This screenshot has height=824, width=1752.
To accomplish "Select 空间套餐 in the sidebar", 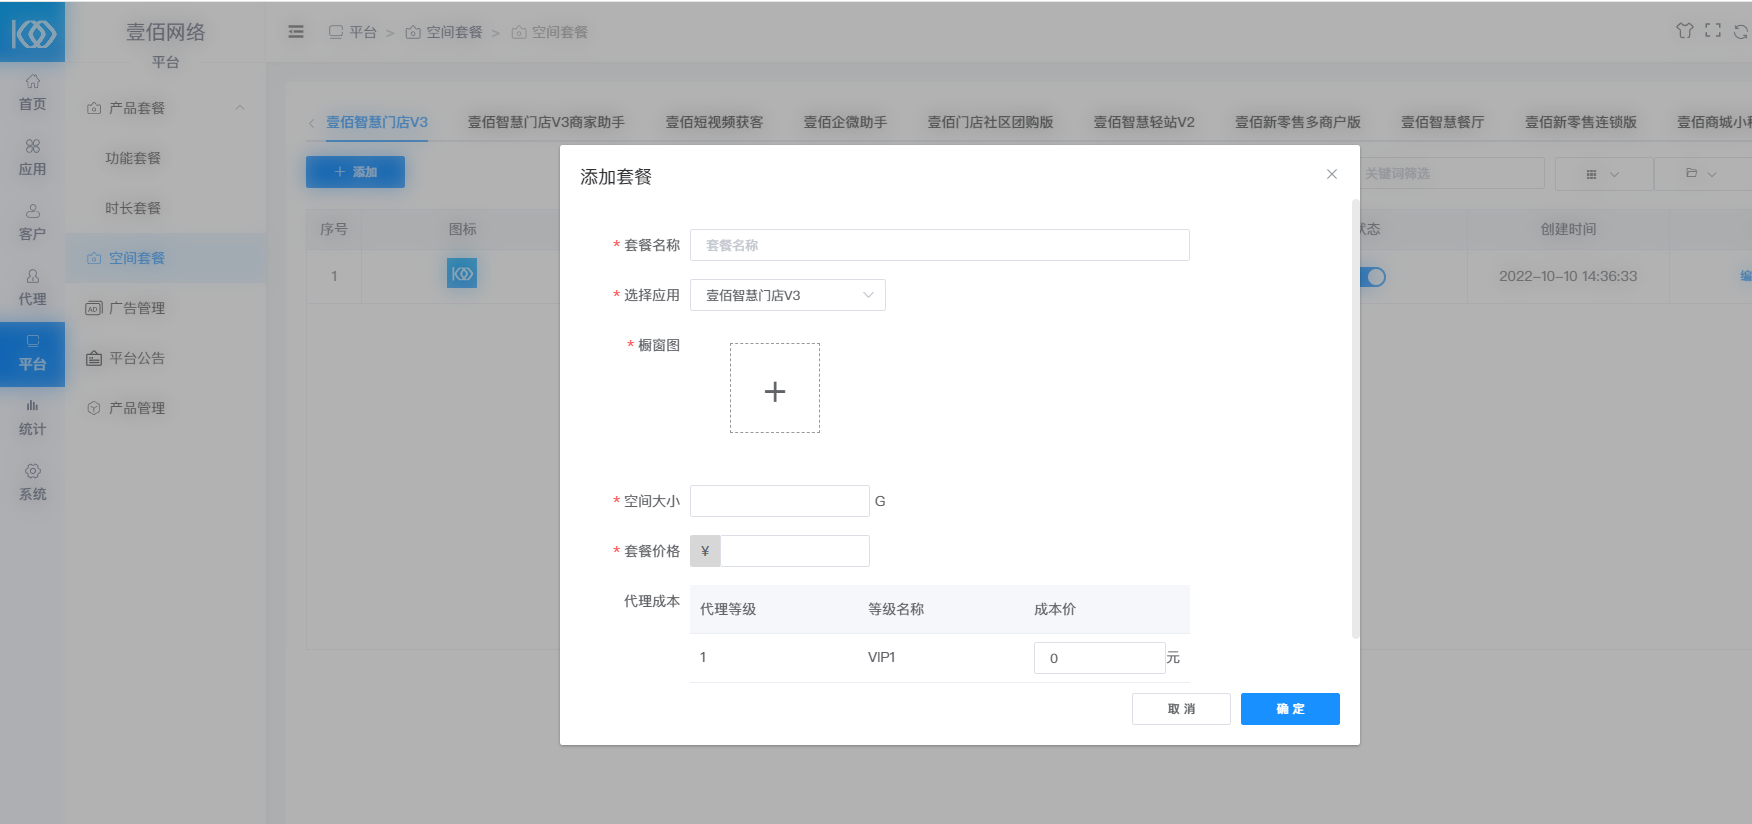I will [x=166, y=258].
